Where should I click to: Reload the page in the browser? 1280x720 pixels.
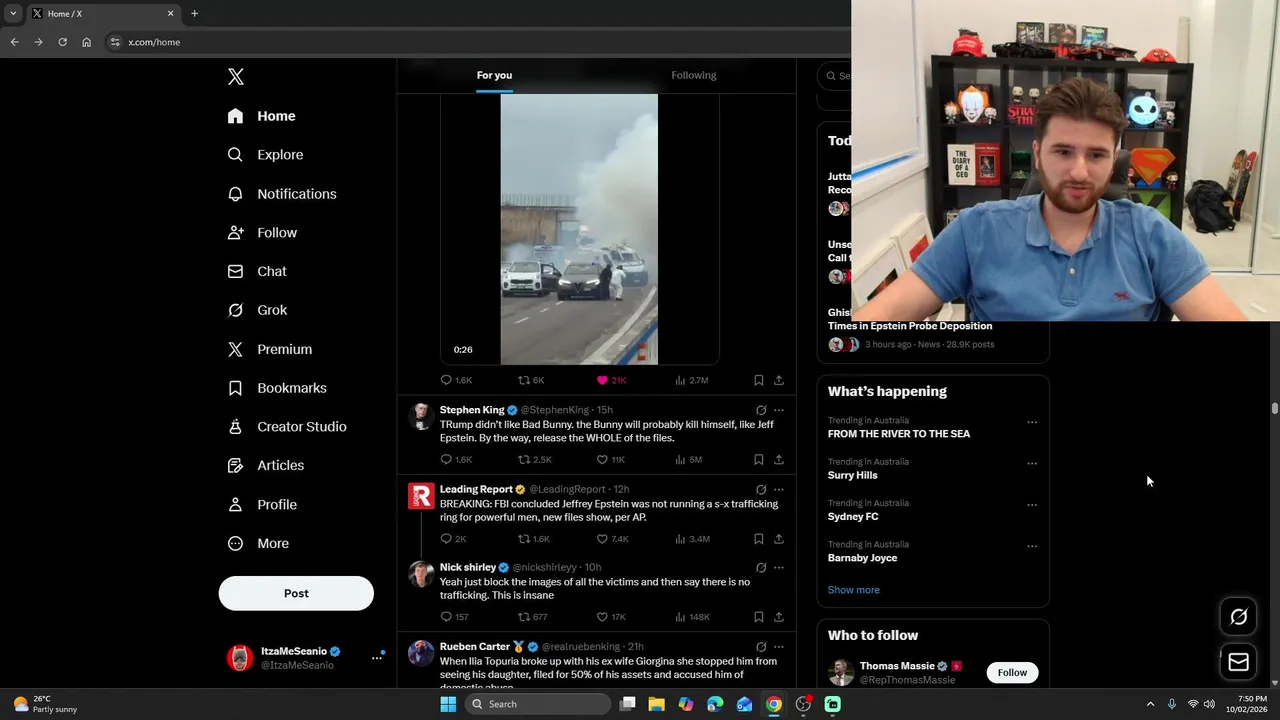[62, 42]
